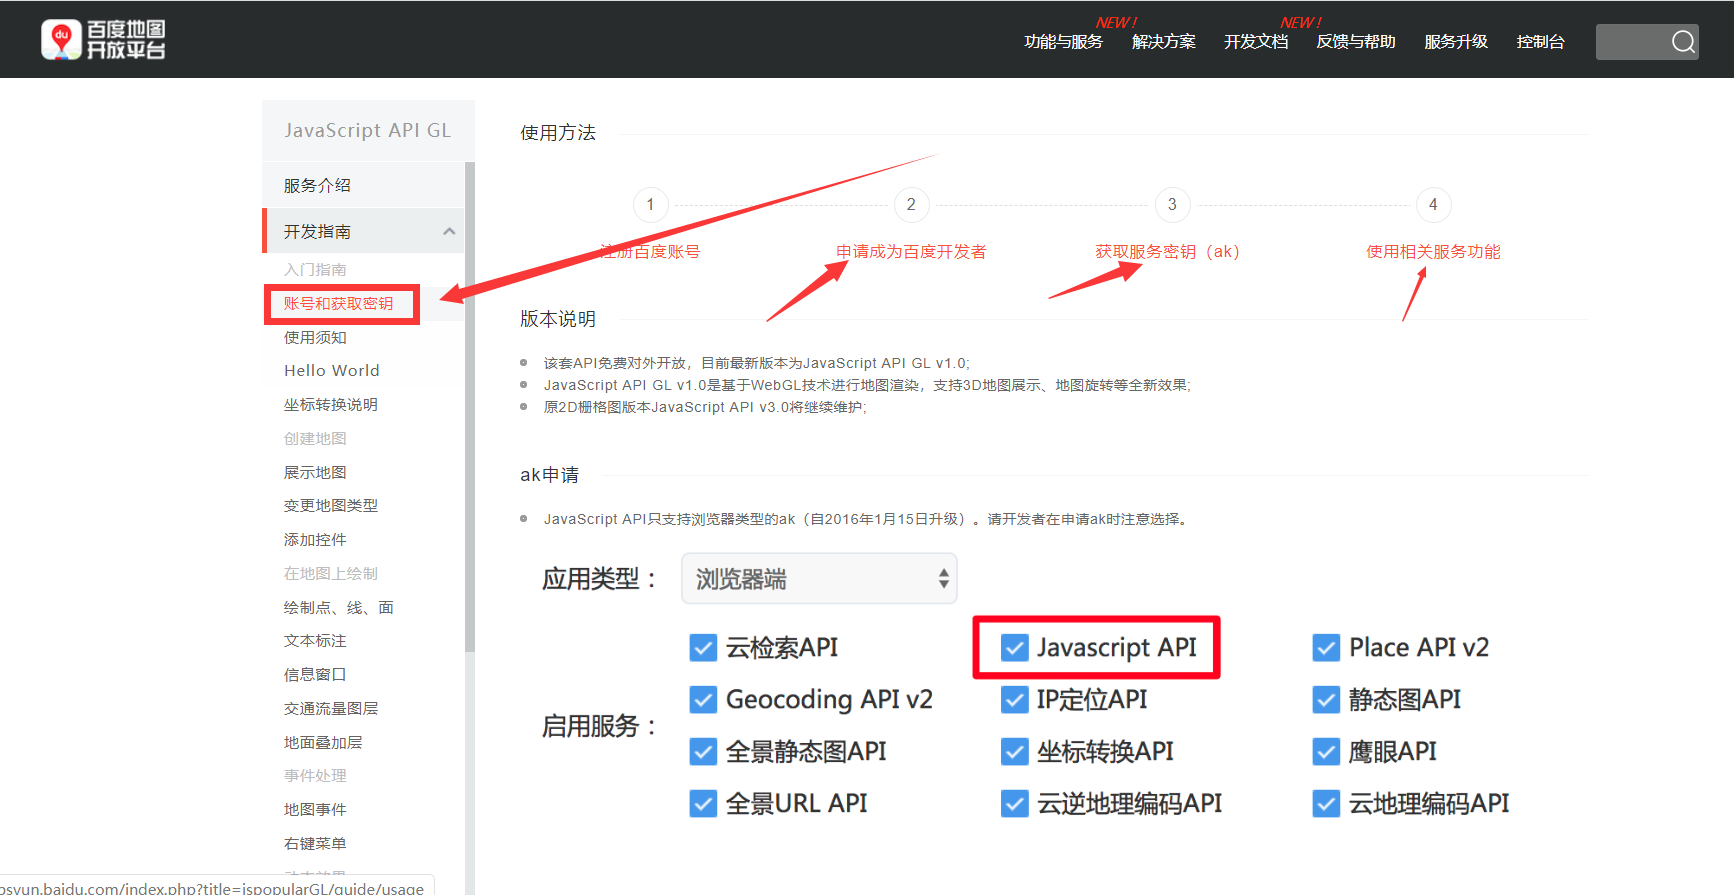This screenshot has height=895, width=1734.
Task: Open 反馈与帮助 nav menu
Action: tap(1356, 42)
